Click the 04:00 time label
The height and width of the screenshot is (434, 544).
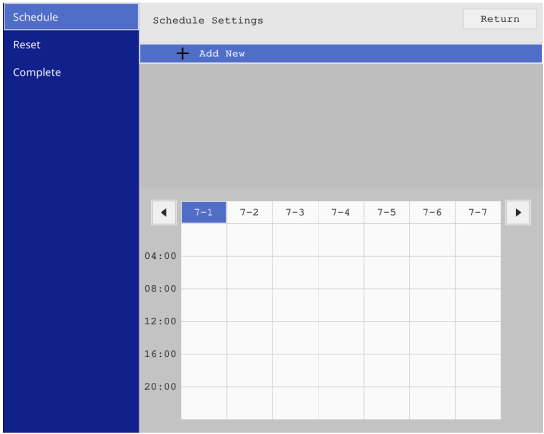pos(160,256)
